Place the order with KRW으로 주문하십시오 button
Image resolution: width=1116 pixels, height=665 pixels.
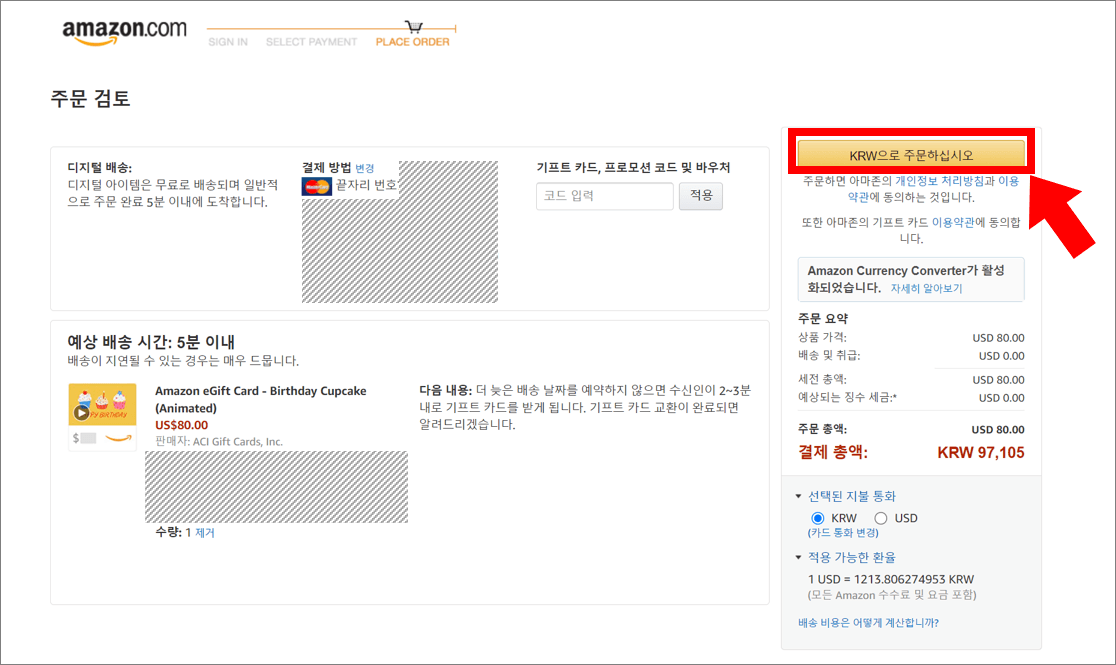pos(911,155)
